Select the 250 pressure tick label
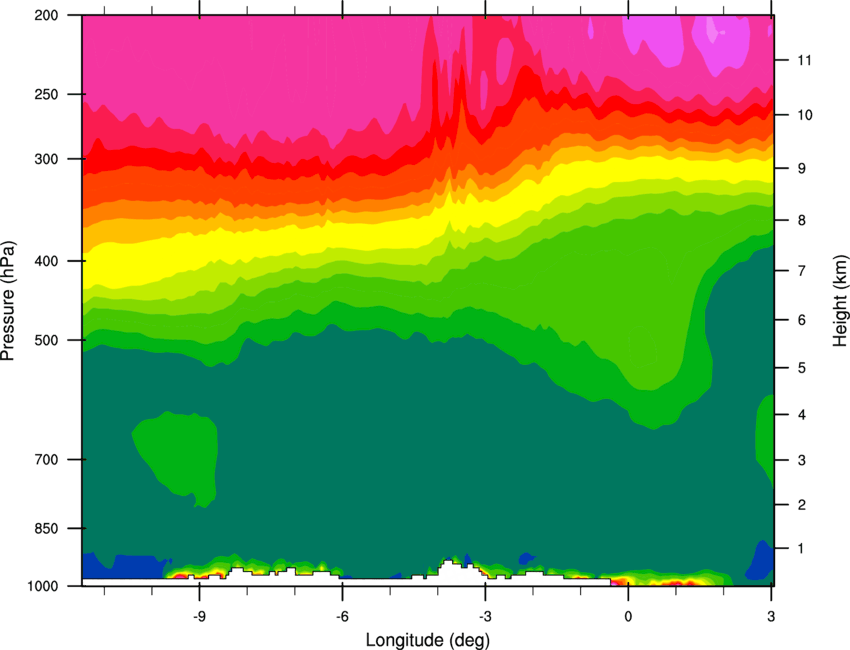850x650 pixels. coord(47,94)
